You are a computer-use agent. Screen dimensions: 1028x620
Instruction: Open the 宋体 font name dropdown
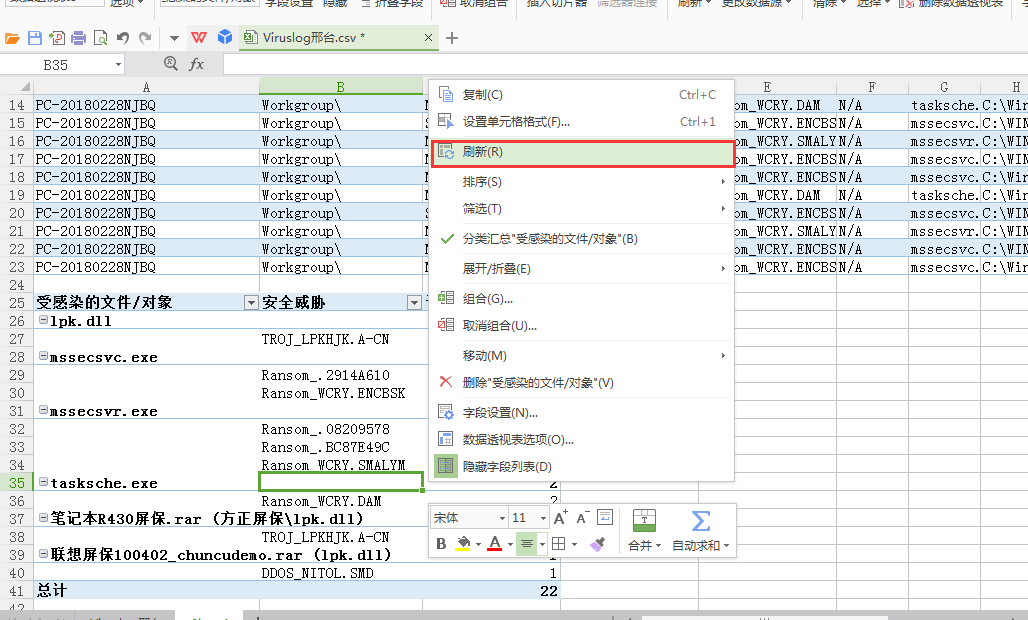pyautogui.click(x=502, y=518)
